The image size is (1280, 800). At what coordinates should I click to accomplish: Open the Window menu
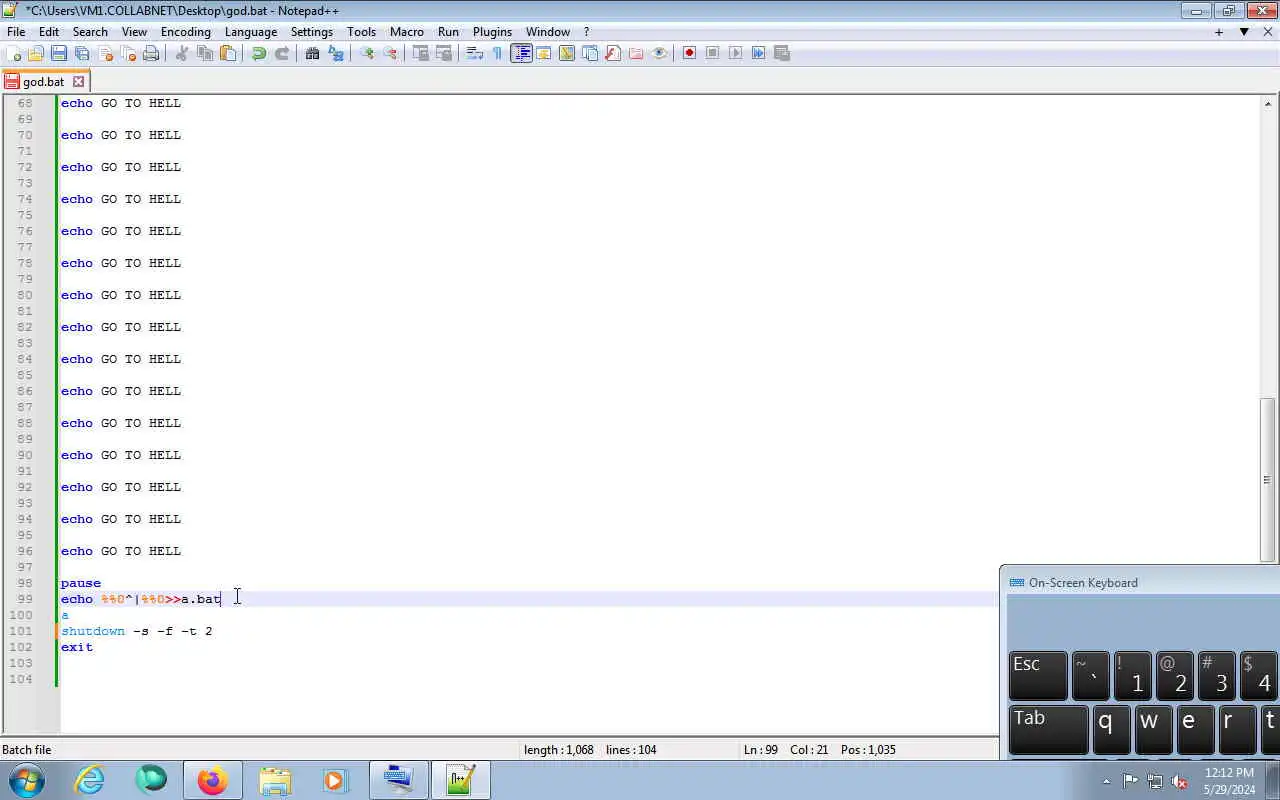coord(548,32)
